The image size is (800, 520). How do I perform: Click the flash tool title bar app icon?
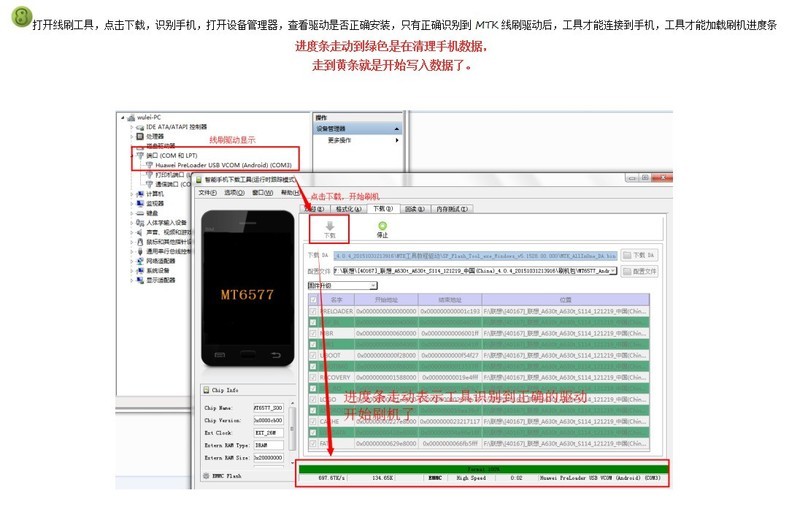pos(199,180)
